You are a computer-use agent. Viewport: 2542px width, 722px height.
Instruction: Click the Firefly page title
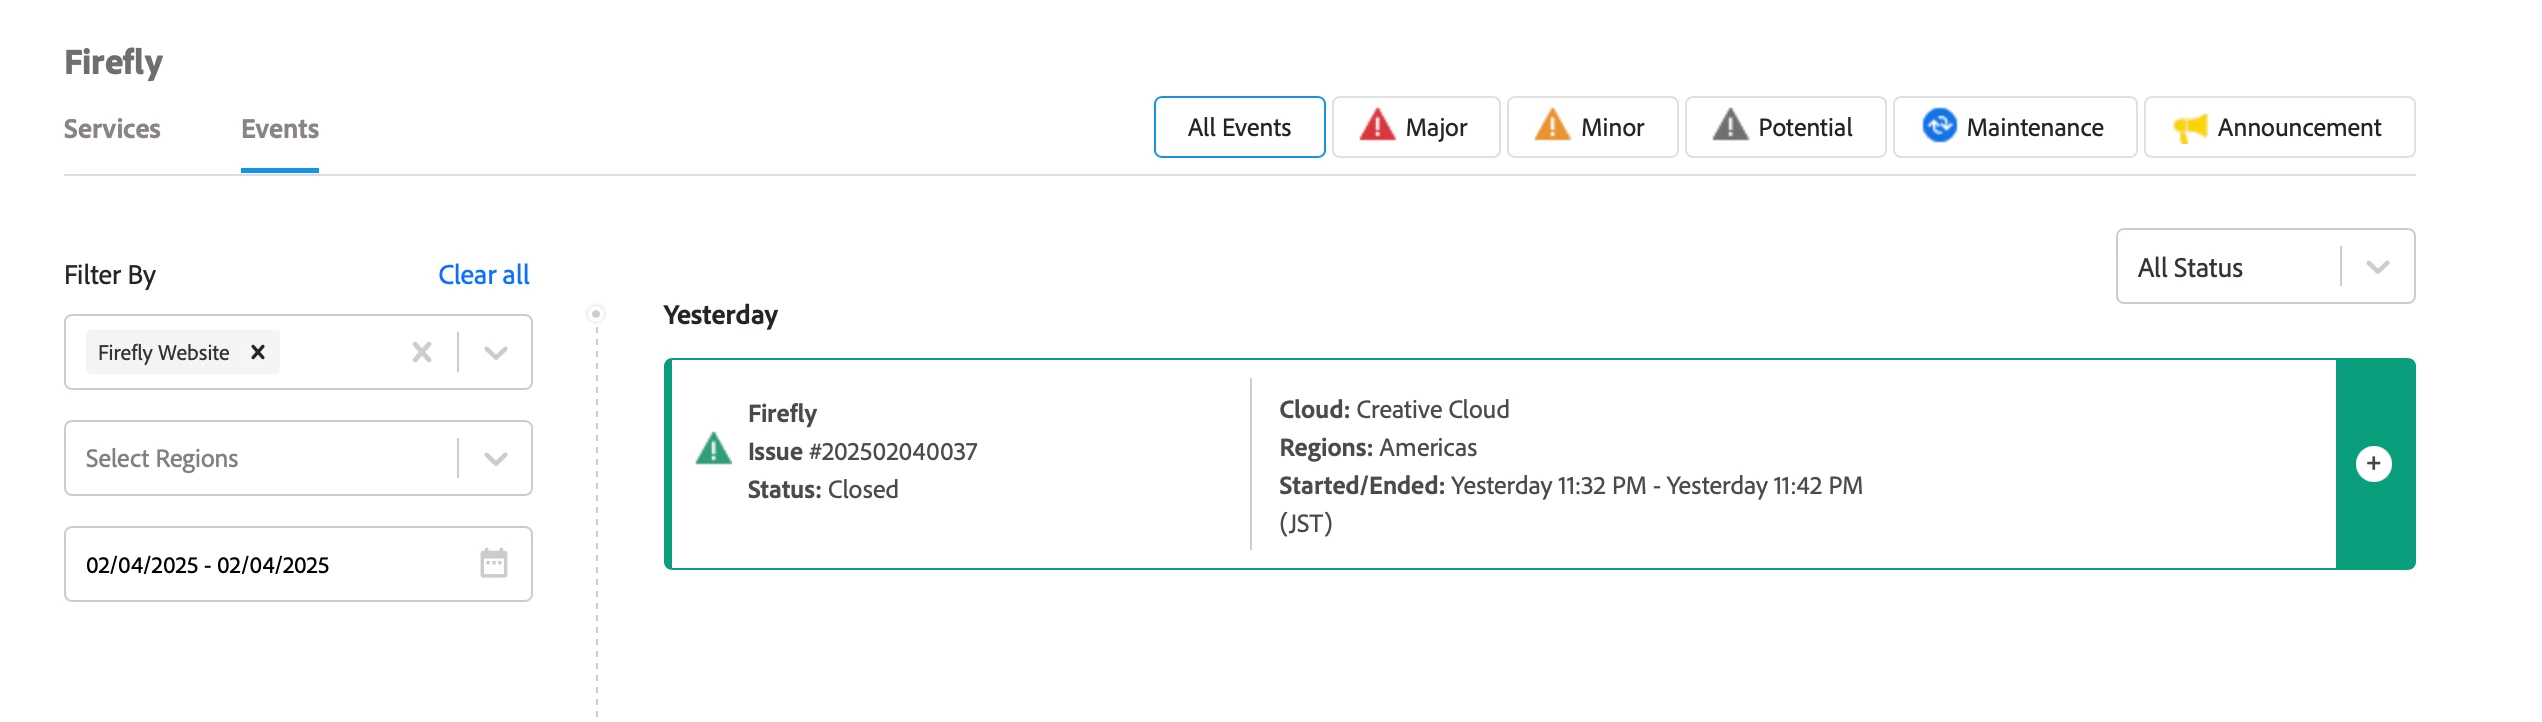tap(113, 62)
